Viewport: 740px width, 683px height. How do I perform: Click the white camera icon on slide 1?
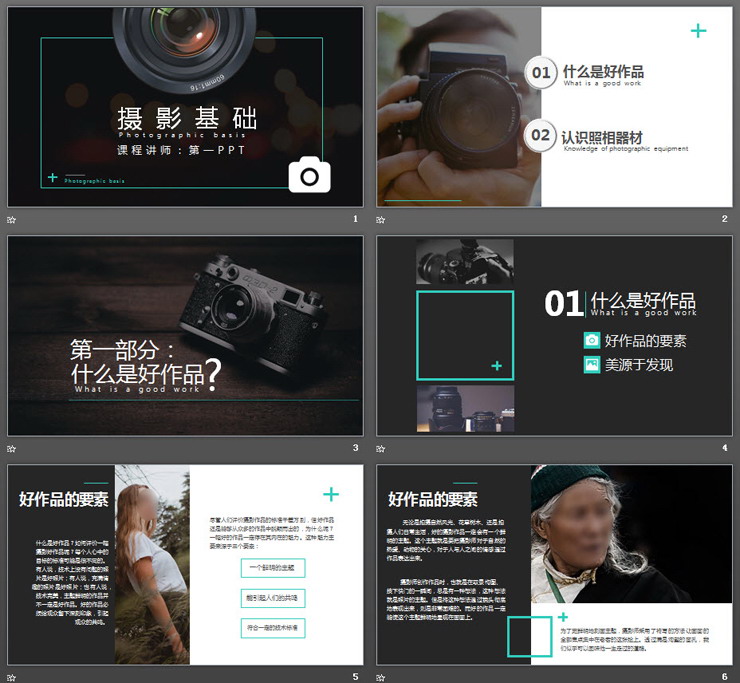(x=310, y=175)
